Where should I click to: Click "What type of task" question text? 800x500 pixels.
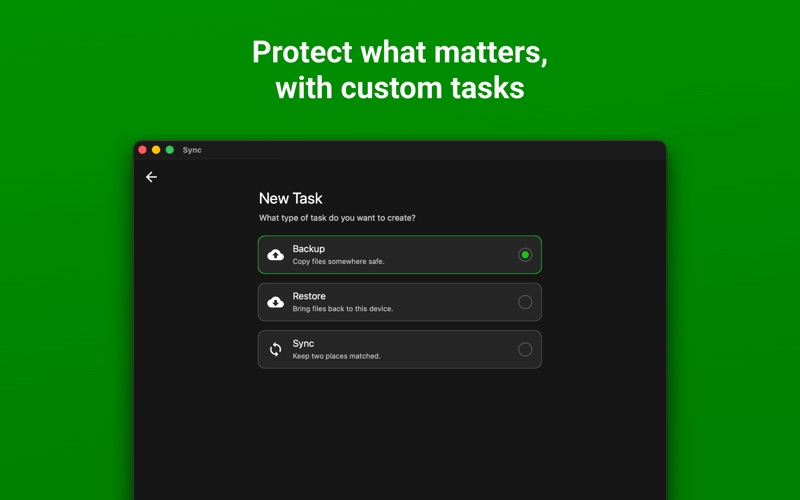[337, 218]
